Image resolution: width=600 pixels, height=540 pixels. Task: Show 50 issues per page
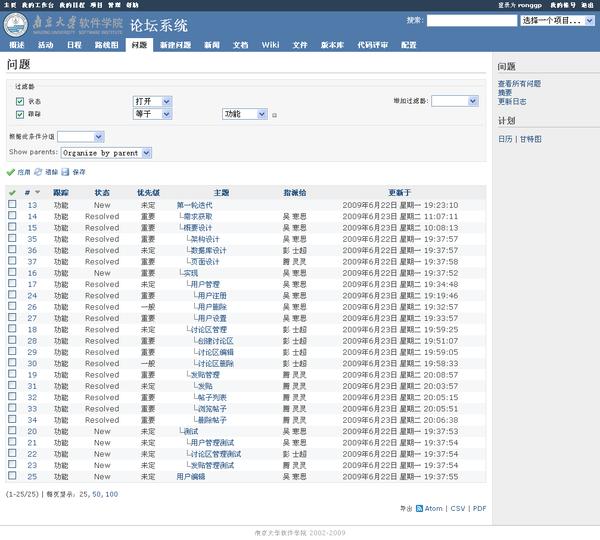click(97, 494)
